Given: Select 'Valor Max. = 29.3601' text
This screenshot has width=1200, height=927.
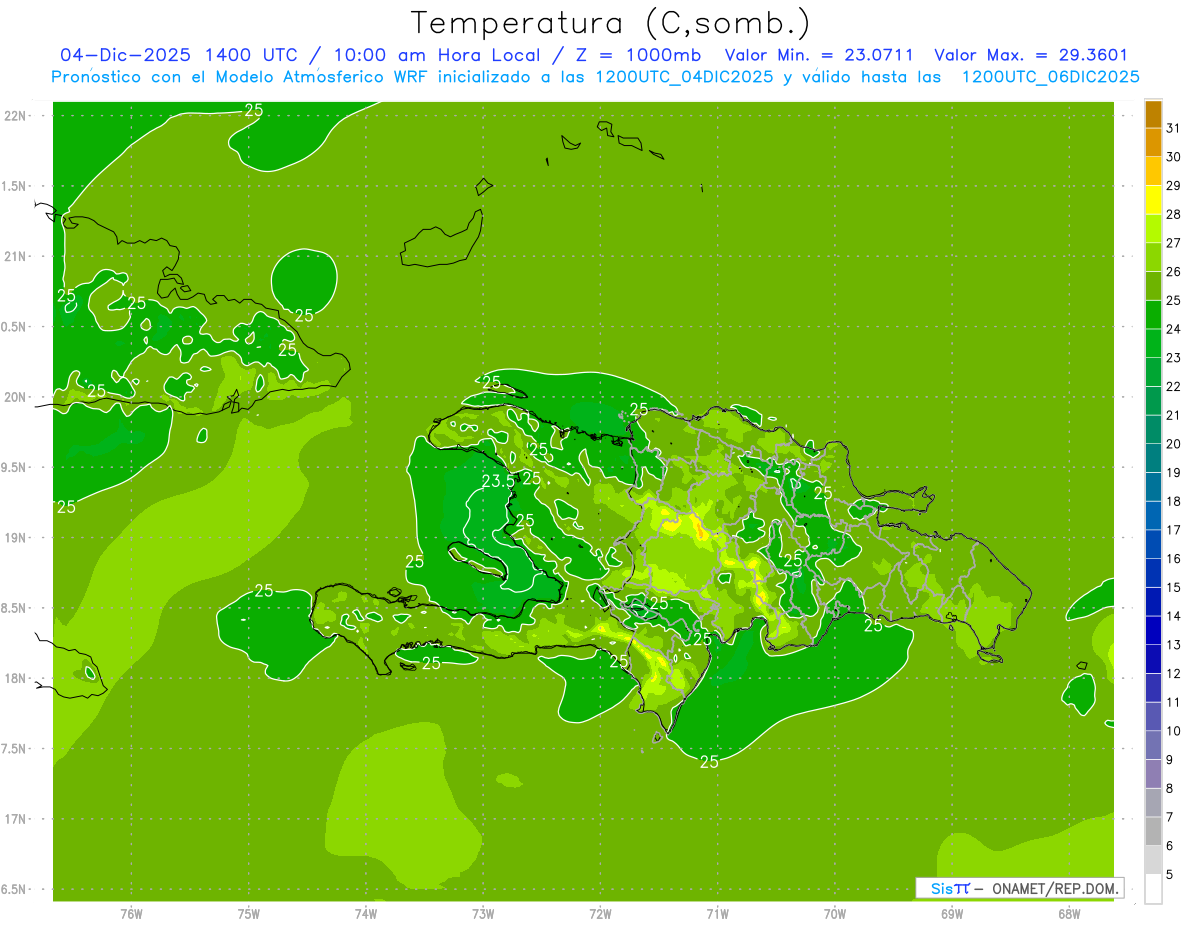Looking at the screenshot, I should 1030,55.
